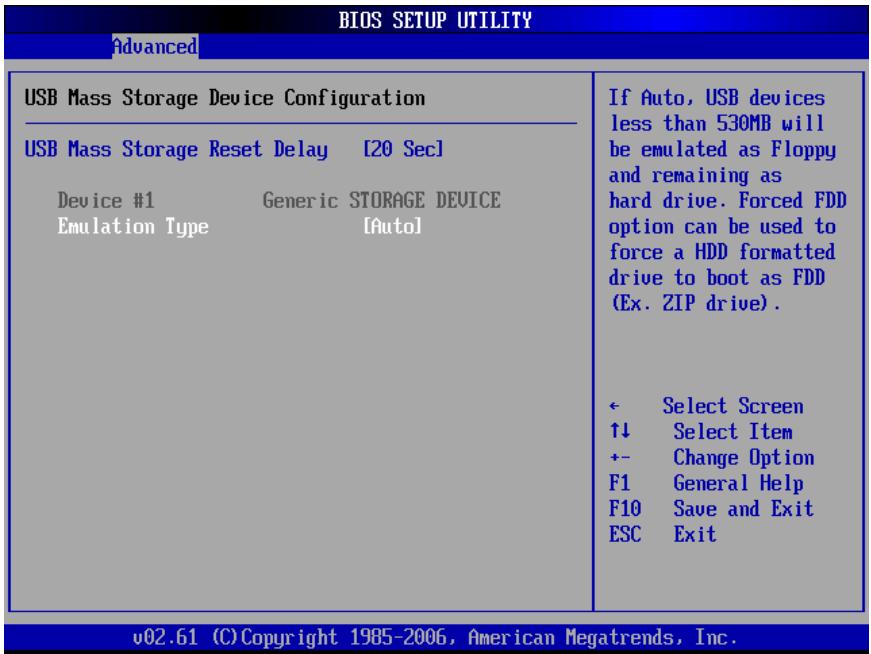The image size is (871, 654).
Task: Click Generic STORAGE DEVICE name
Action: click(x=382, y=201)
